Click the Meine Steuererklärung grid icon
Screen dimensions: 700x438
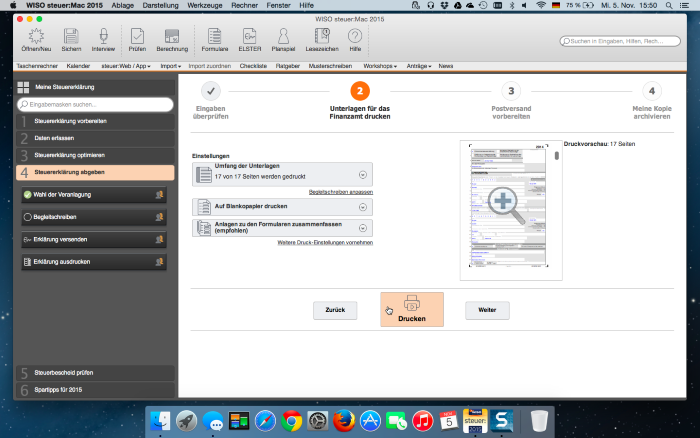[23, 87]
